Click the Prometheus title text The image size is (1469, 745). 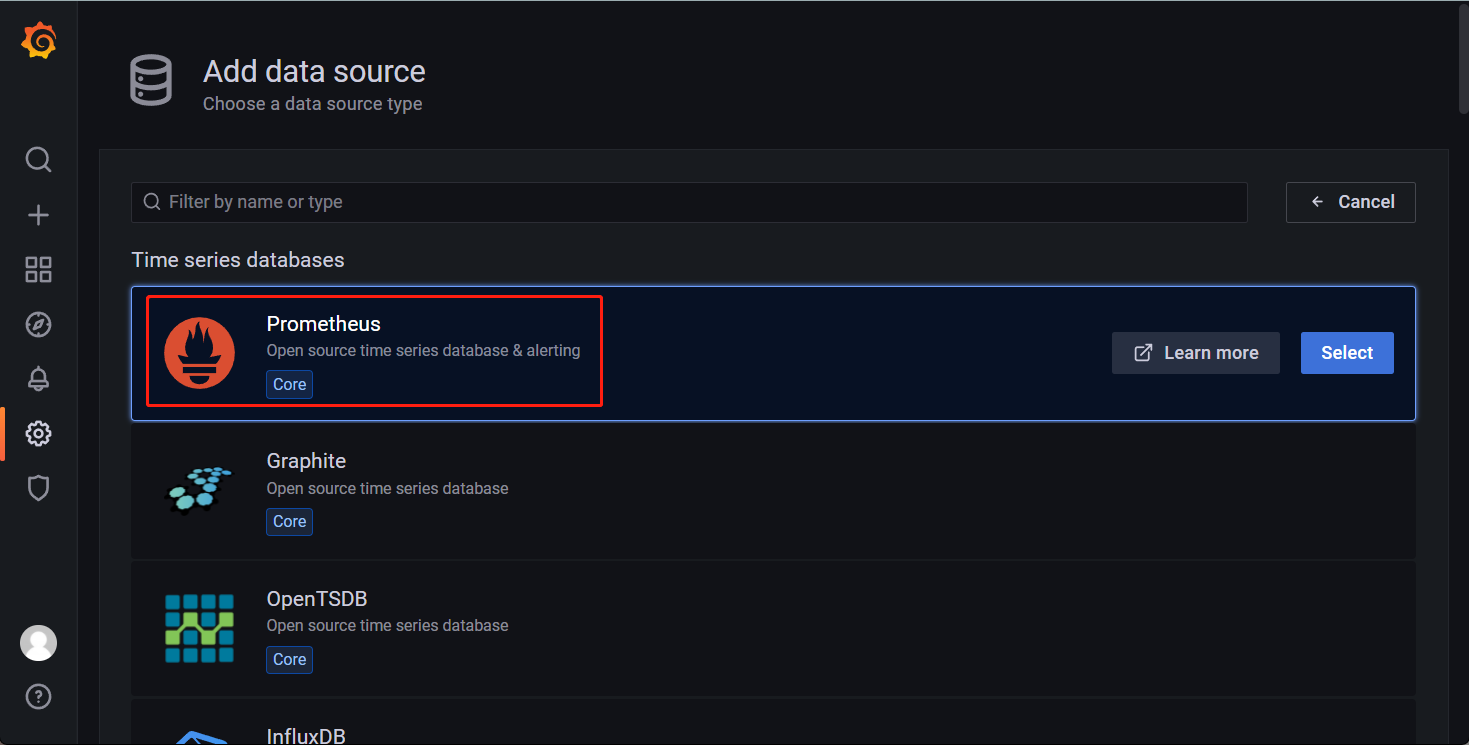coord(323,324)
